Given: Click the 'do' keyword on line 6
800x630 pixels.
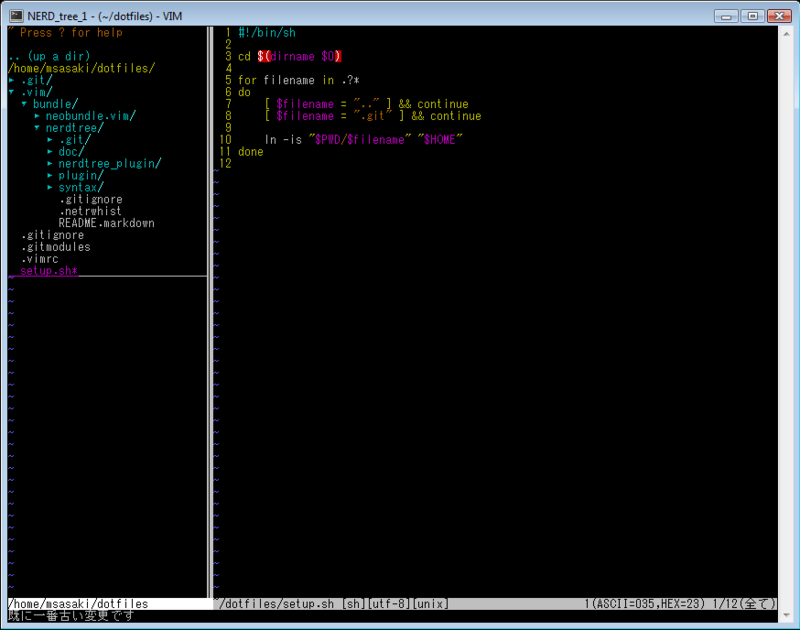Looking at the screenshot, I should coord(244,92).
